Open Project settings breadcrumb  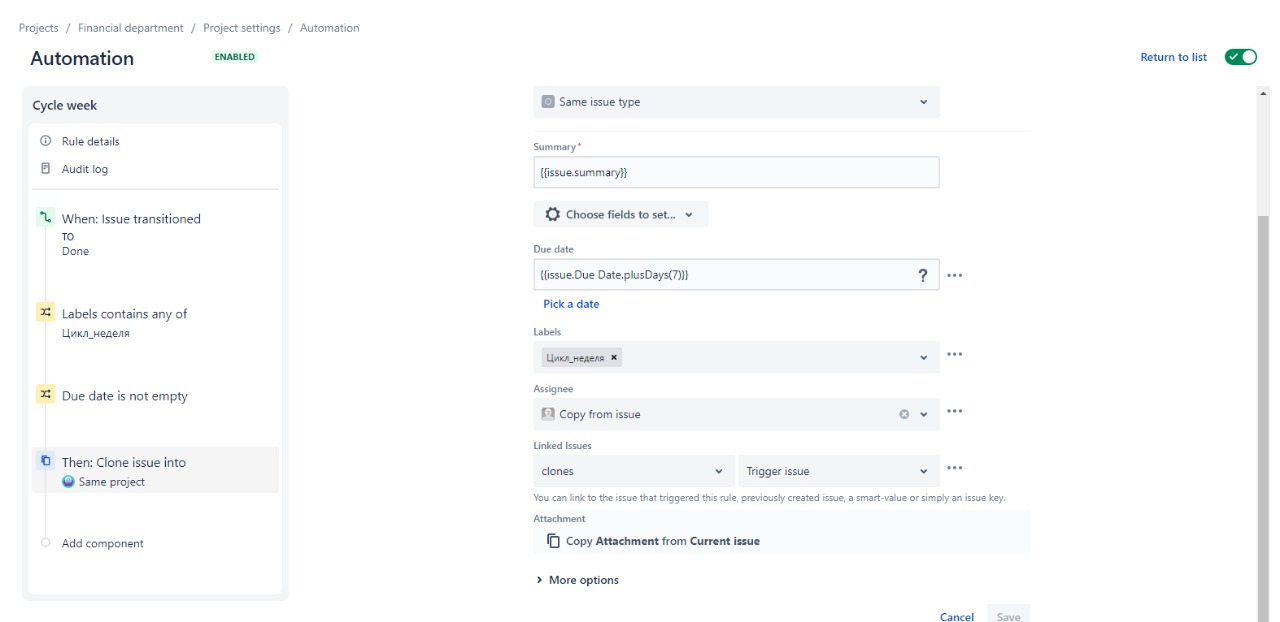pos(242,28)
